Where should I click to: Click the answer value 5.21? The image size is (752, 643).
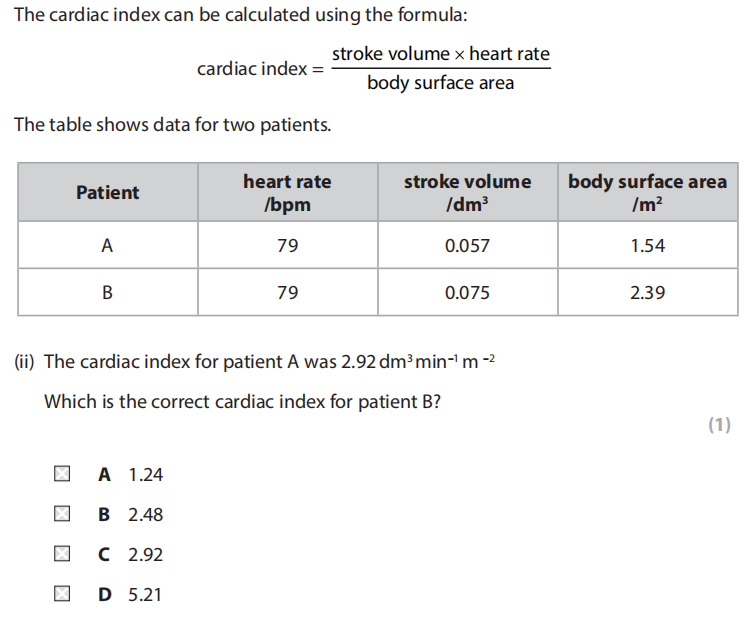[x=146, y=595]
